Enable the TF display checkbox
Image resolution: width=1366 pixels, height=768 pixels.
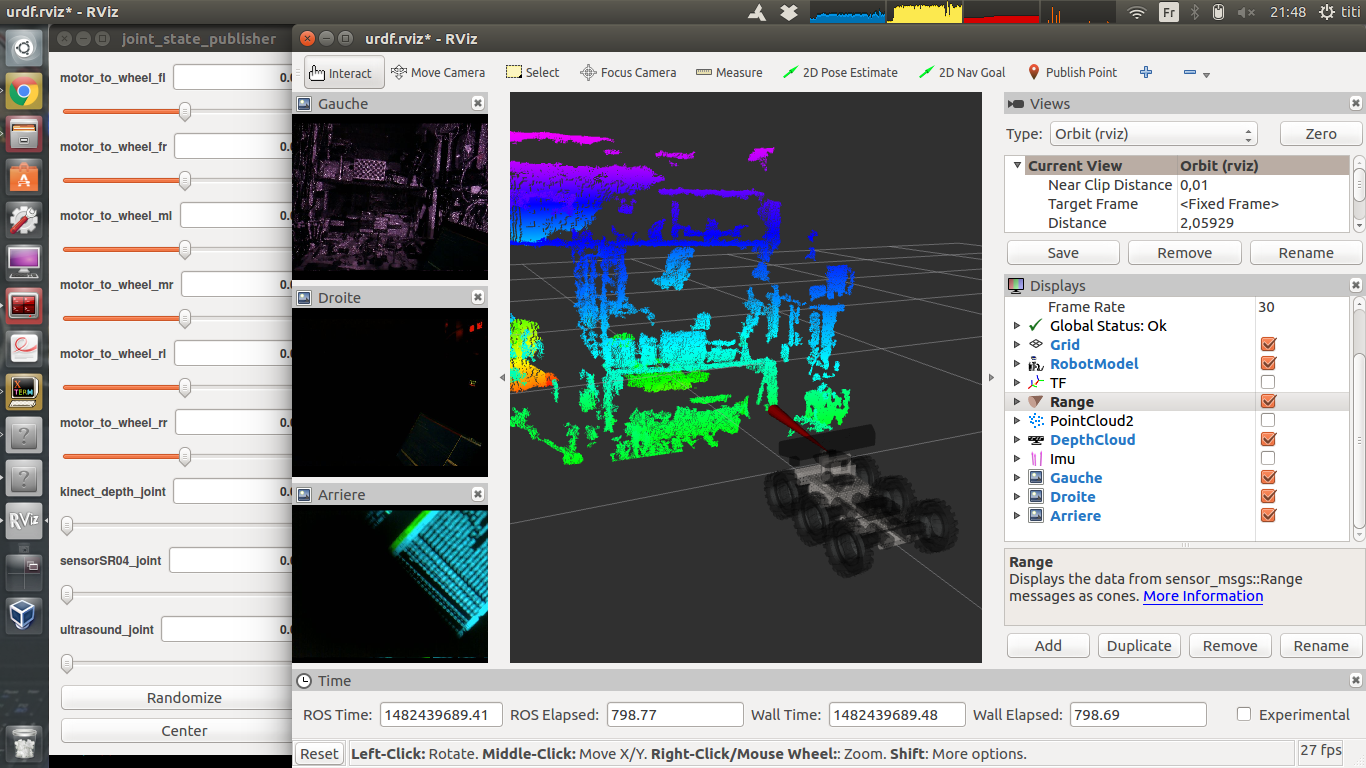1268,383
